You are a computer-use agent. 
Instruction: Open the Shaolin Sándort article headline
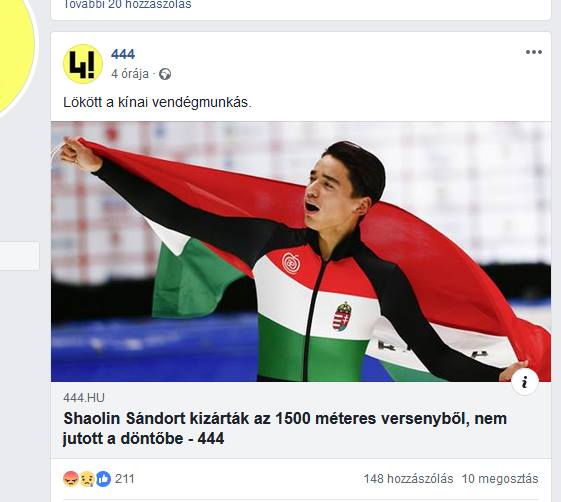(x=285, y=428)
